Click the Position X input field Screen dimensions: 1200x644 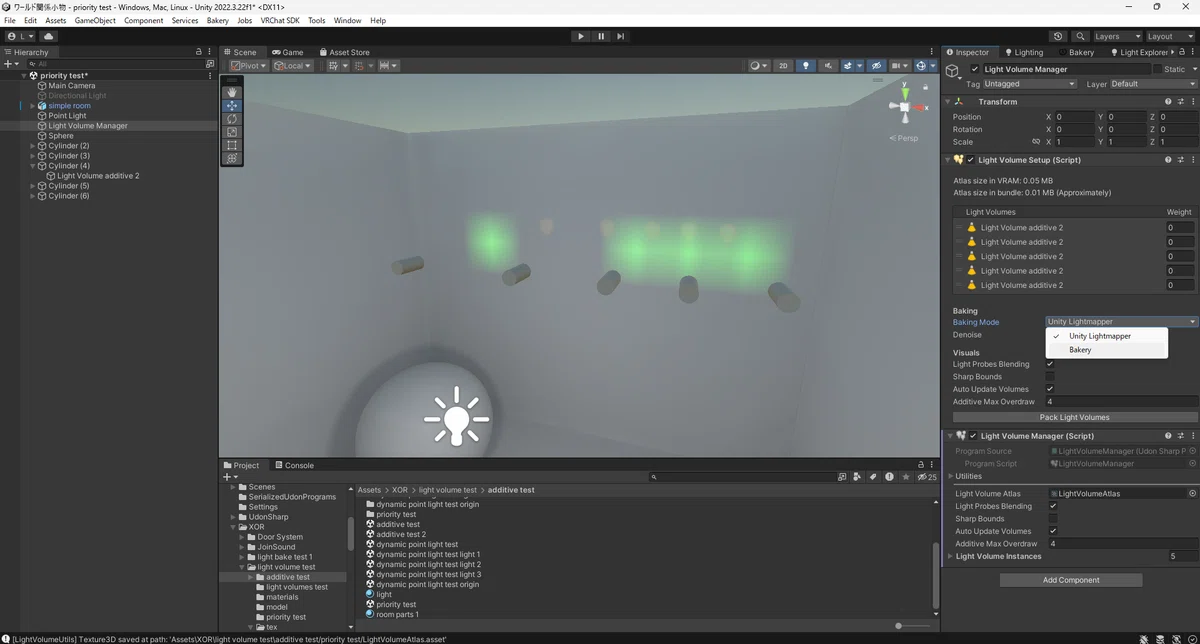1075,117
